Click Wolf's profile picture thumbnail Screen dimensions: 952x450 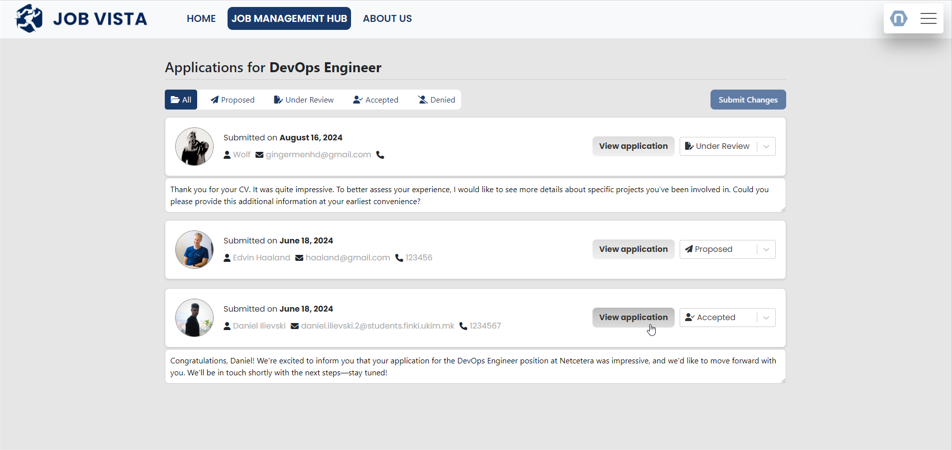(x=194, y=146)
